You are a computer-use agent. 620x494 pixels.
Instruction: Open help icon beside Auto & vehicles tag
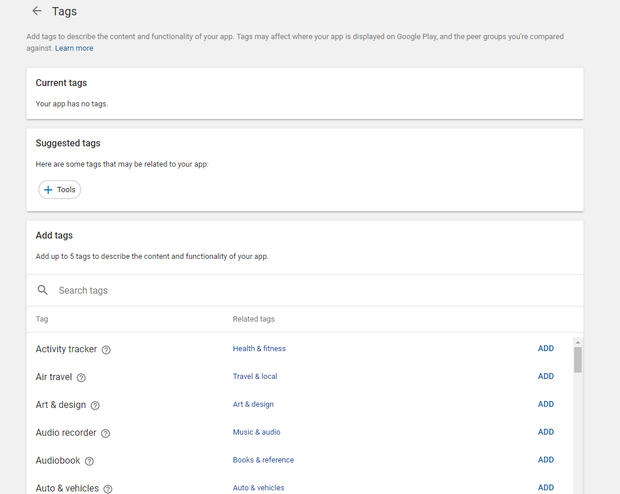(x=108, y=489)
